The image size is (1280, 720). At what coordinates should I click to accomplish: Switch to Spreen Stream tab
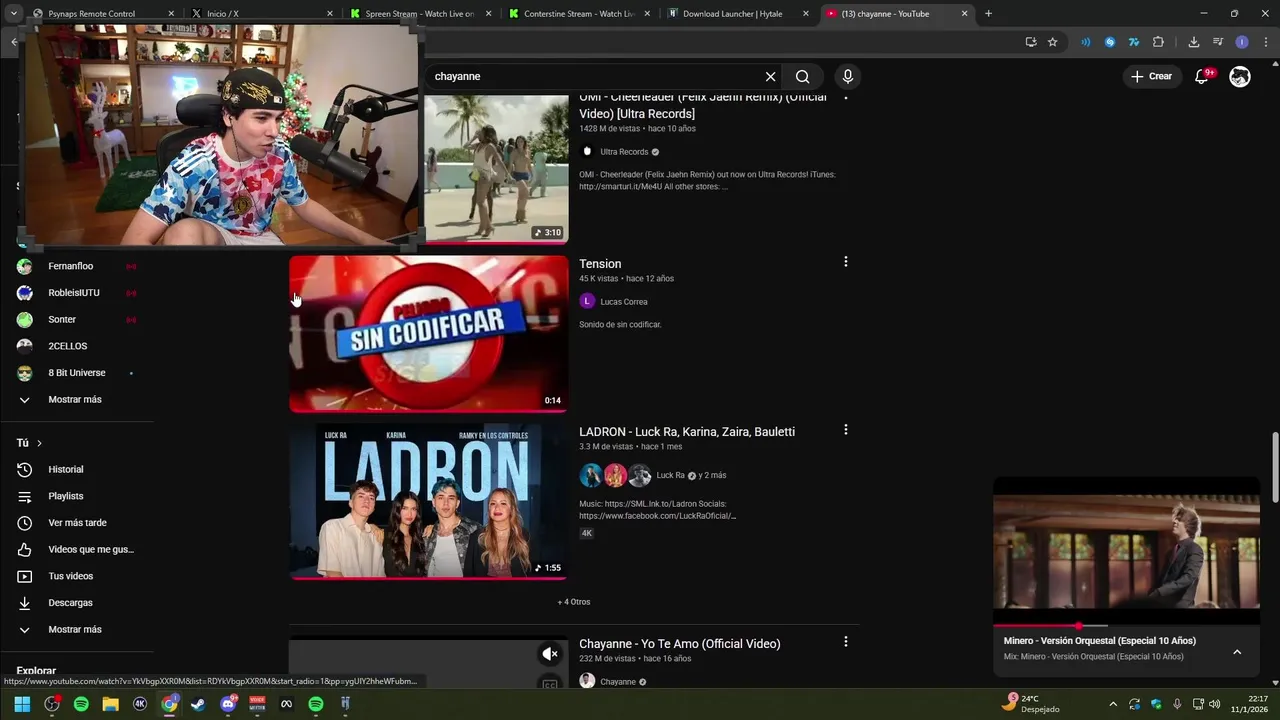coord(418,14)
